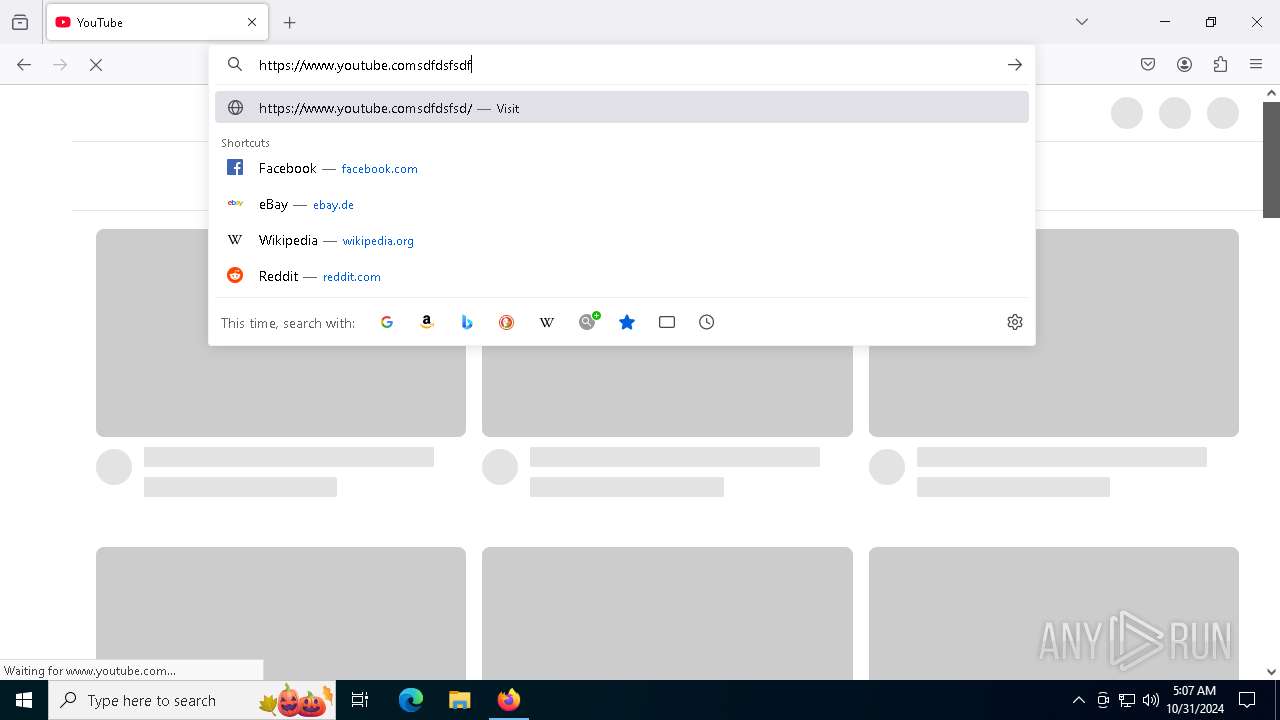Click the Meet Now tray icon

coord(1103,700)
